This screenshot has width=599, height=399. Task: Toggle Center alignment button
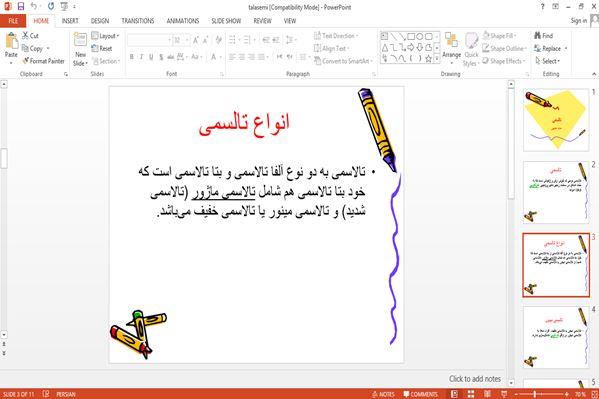(x=242, y=57)
